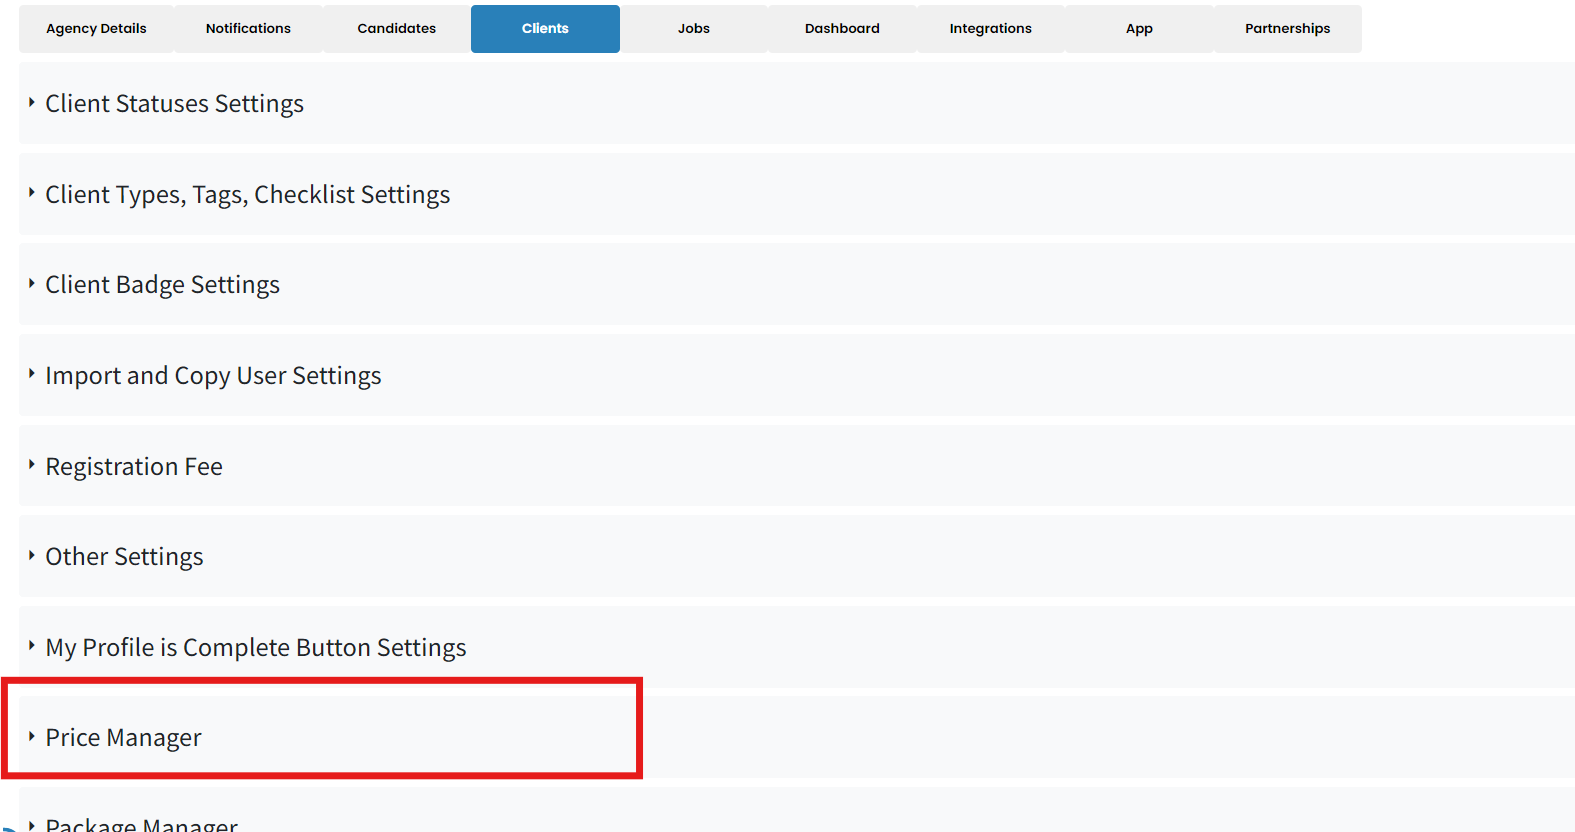This screenshot has height=832, width=1575.
Task: Switch to the Notifications tab
Action: click(x=248, y=29)
